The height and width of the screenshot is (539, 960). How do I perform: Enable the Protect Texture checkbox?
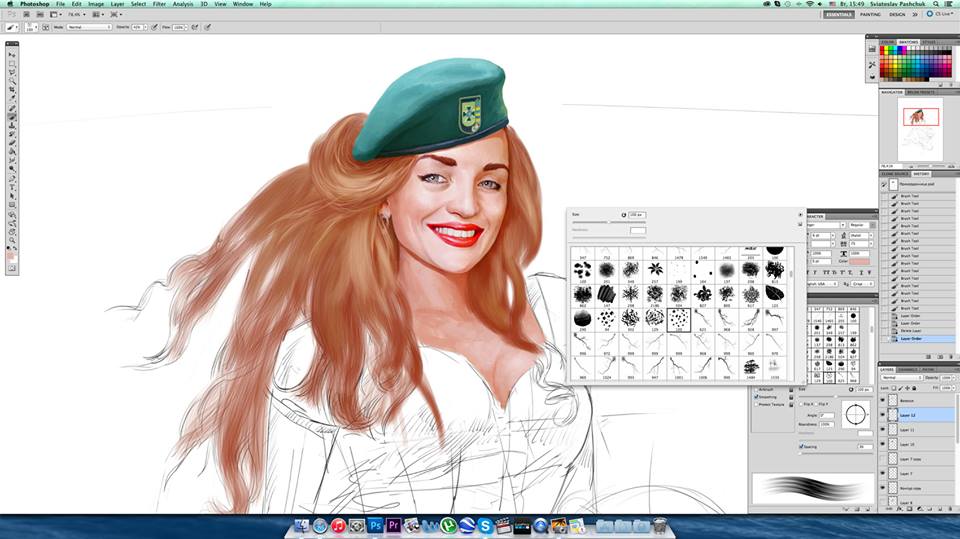tap(757, 404)
